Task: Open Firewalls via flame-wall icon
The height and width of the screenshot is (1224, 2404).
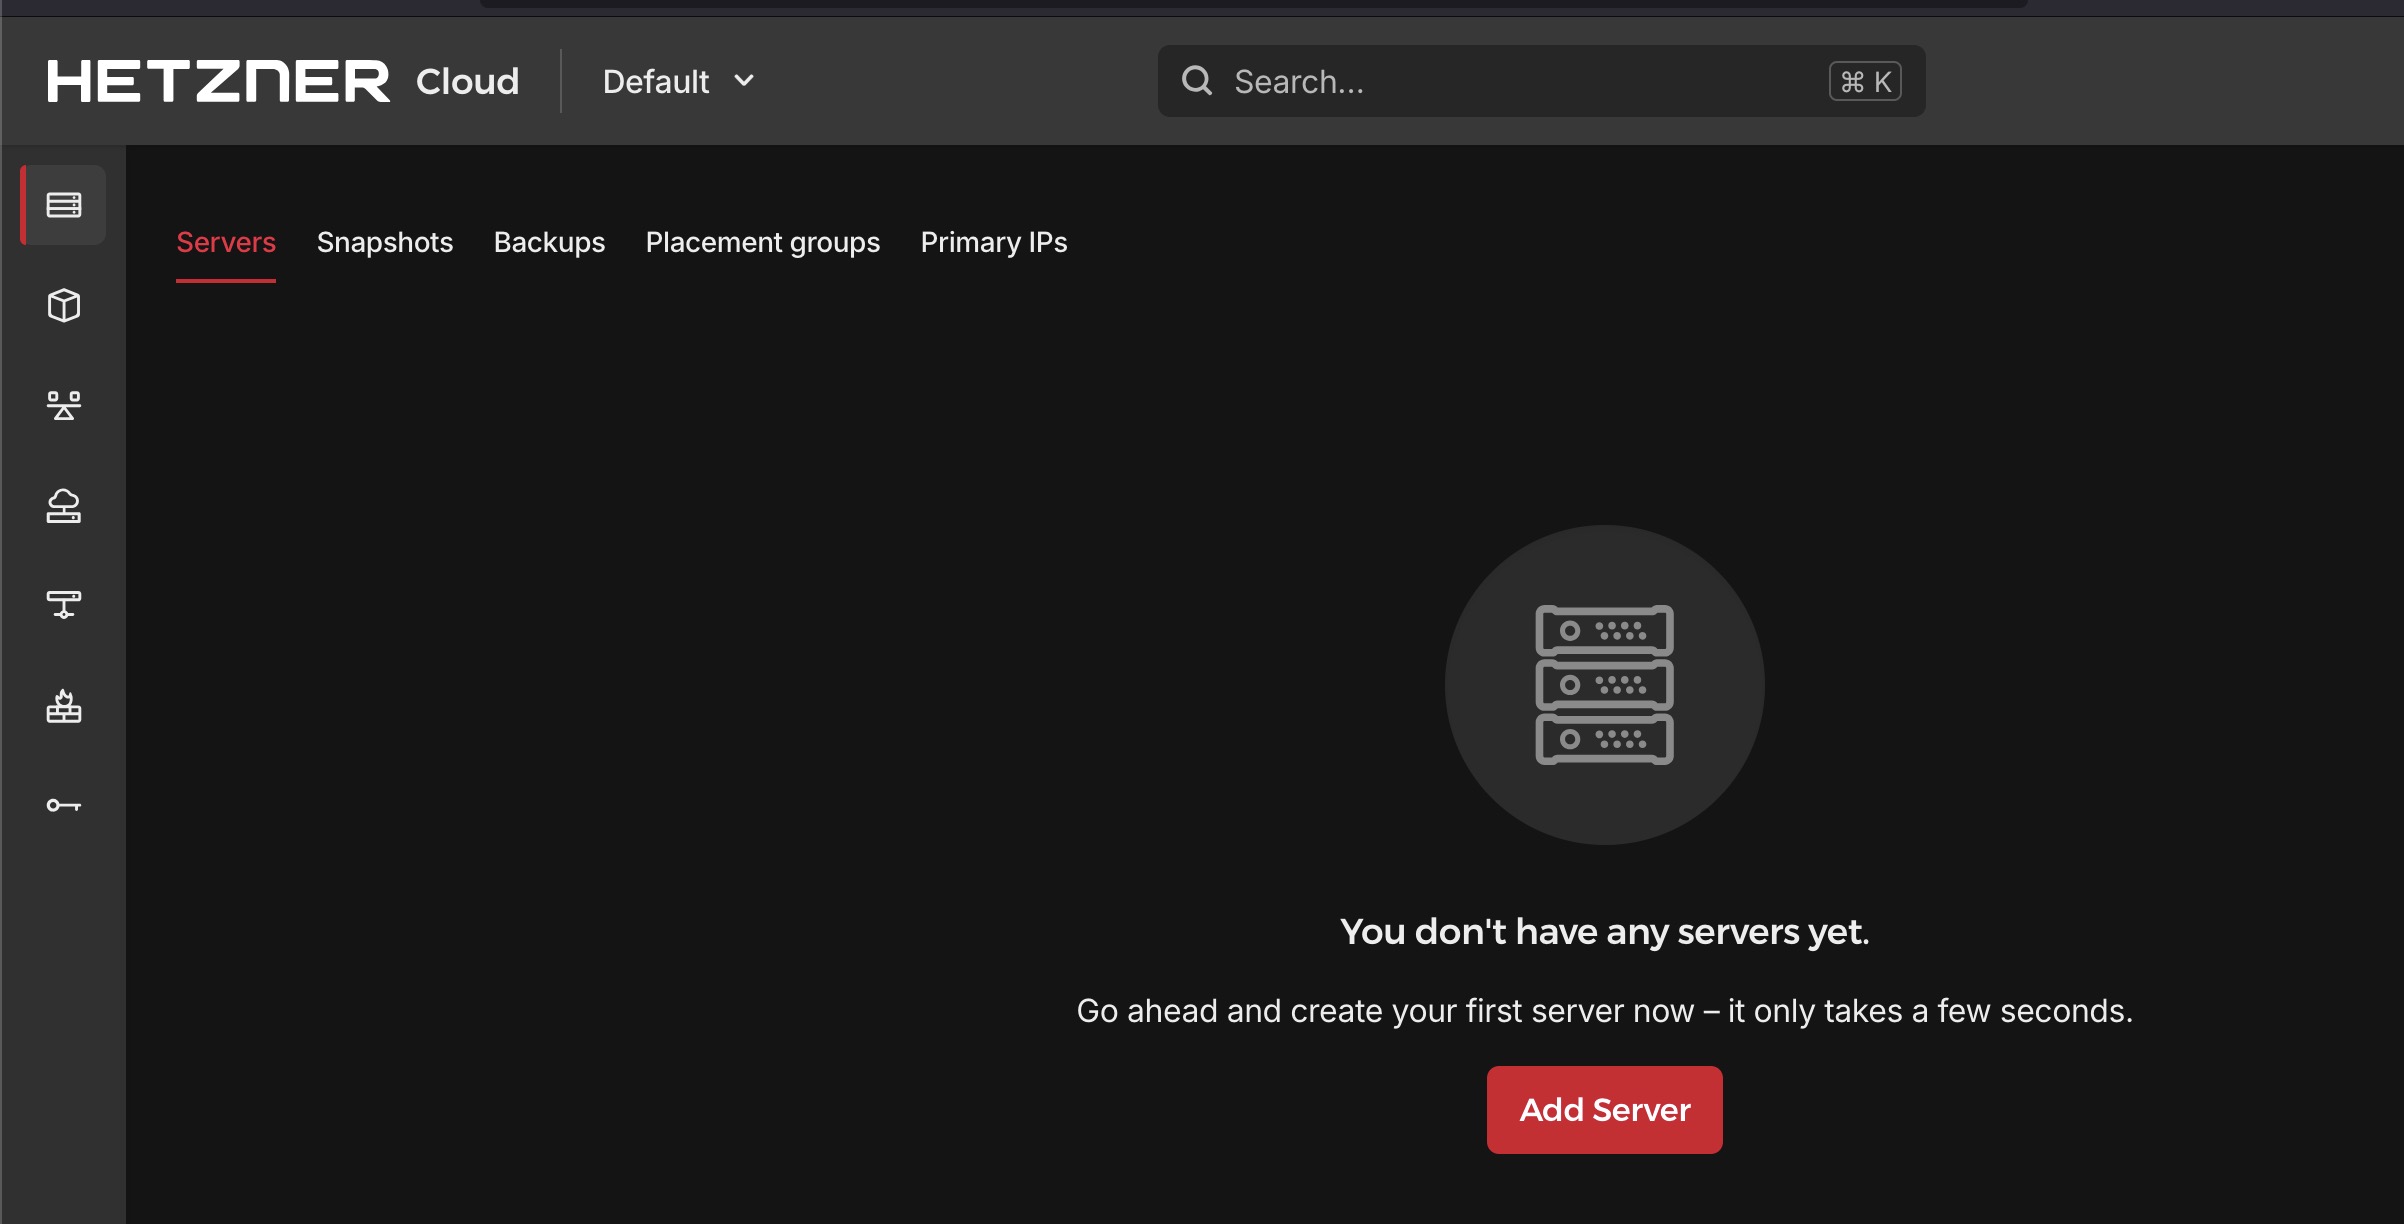Action: click(64, 706)
